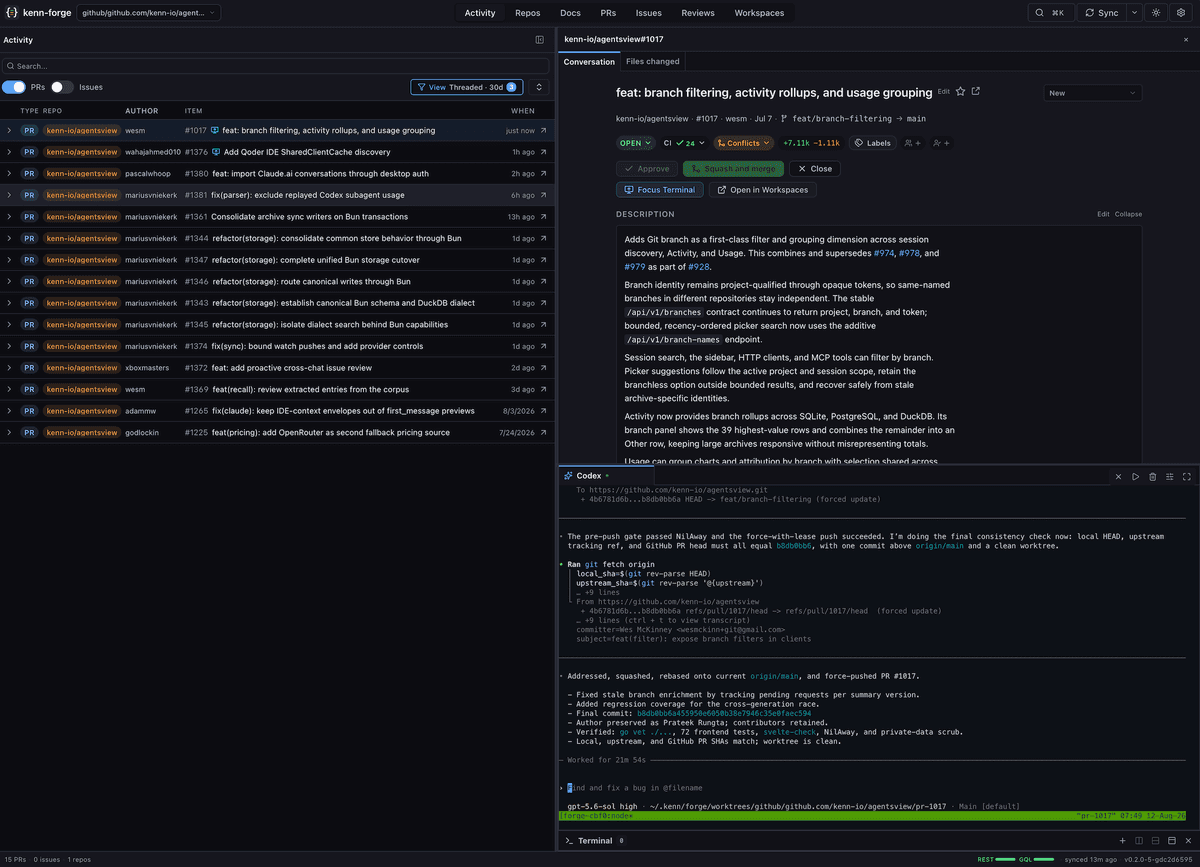Add new terminal with plus icon

pos(1123,841)
